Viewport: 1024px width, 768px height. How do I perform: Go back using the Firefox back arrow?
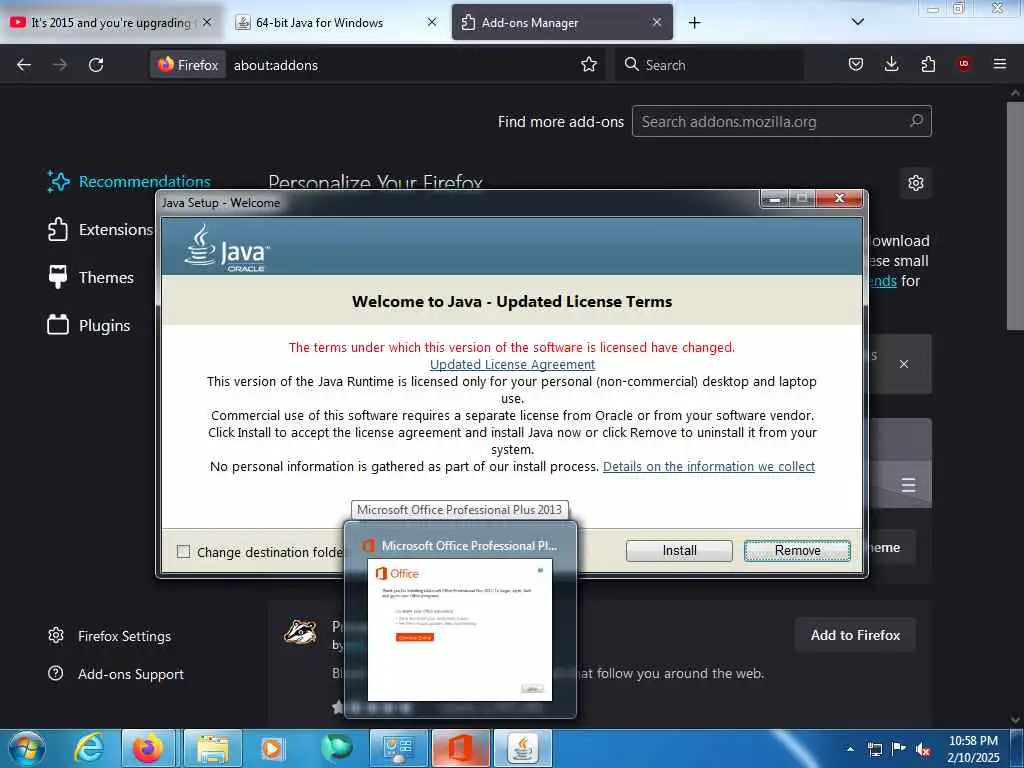pos(24,65)
